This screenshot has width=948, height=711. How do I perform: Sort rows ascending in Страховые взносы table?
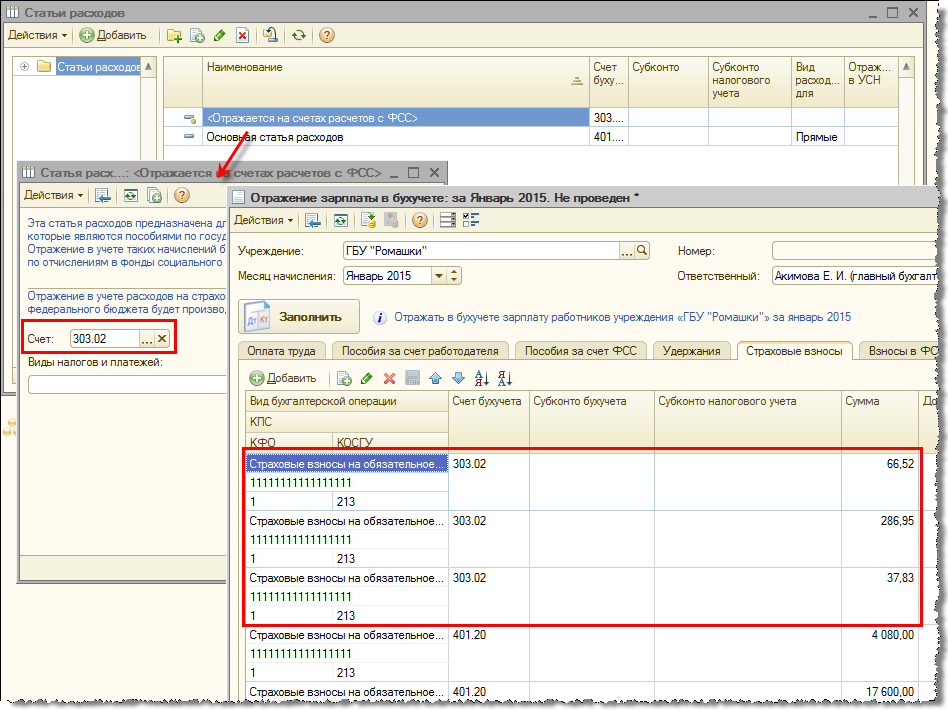[482, 378]
